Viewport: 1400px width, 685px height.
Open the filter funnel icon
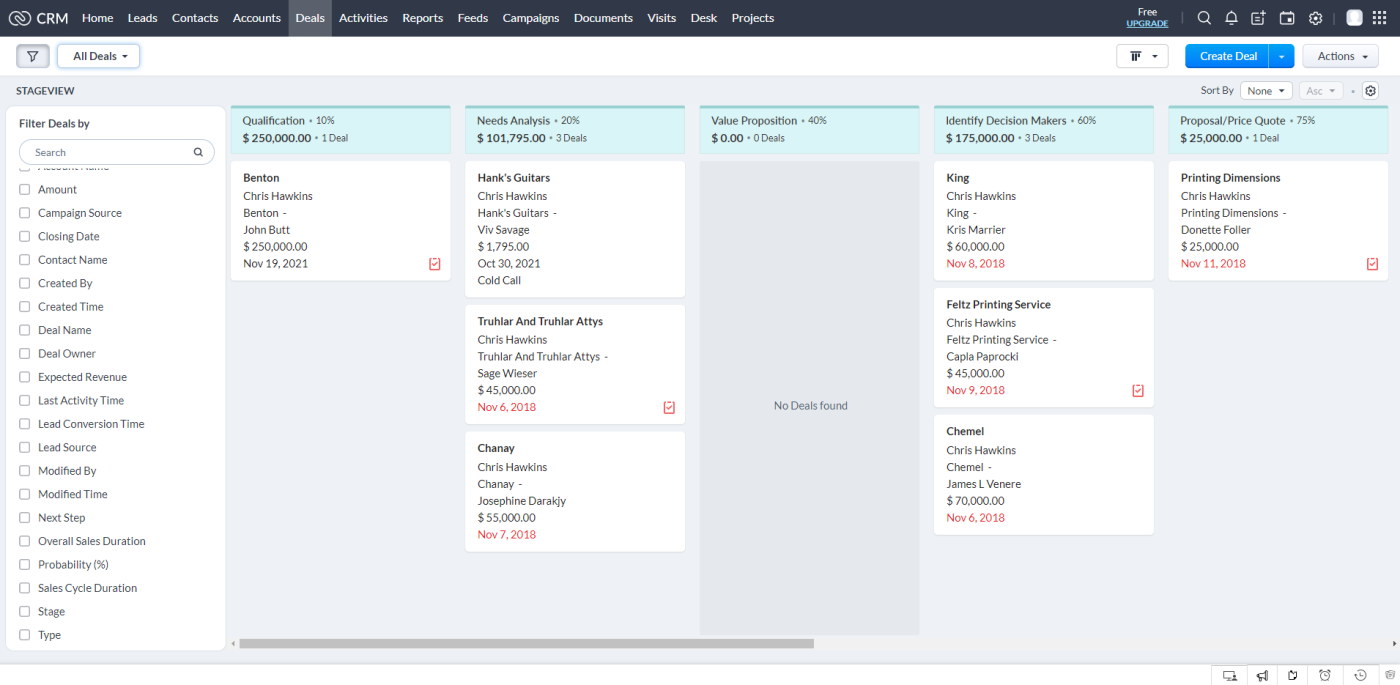click(x=32, y=56)
